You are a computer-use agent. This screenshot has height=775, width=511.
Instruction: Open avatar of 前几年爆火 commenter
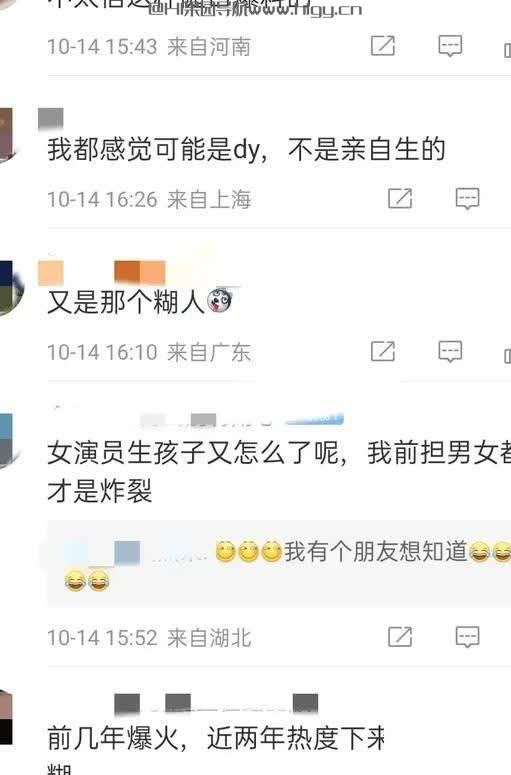(7, 718)
